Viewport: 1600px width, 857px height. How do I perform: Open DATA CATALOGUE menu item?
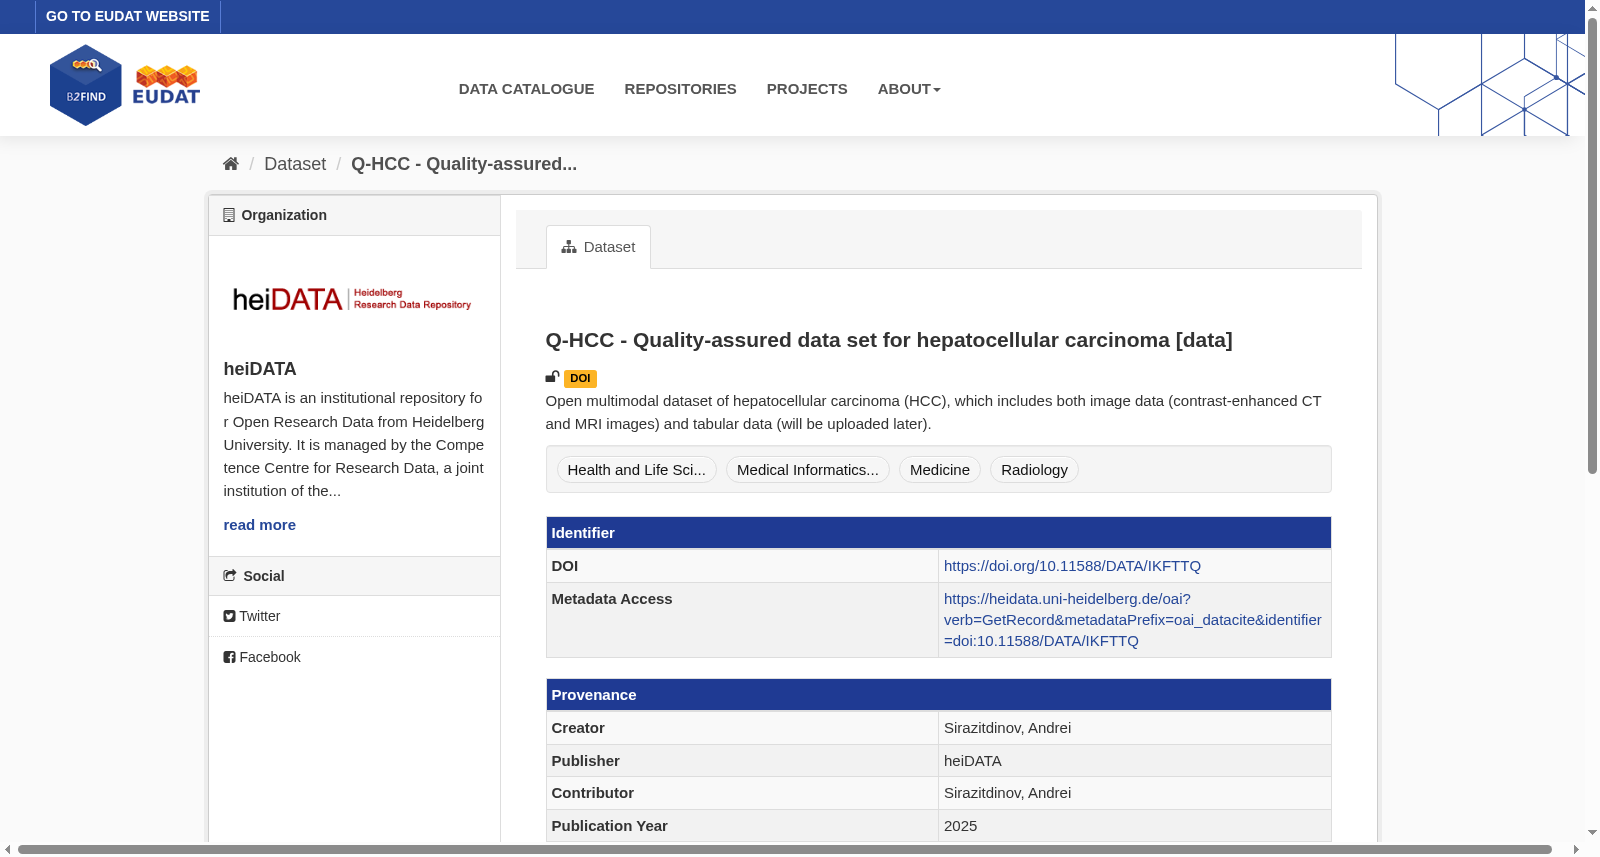click(526, 89)
